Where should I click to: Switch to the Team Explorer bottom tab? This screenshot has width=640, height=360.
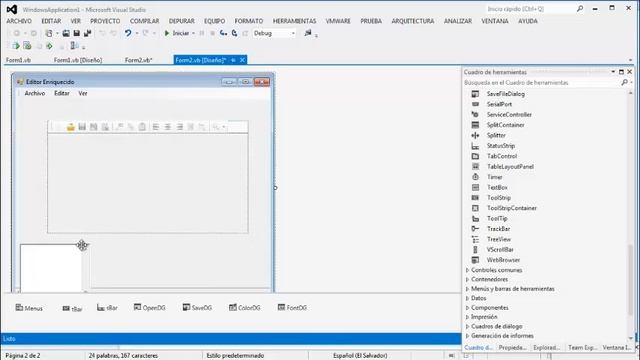click(582, 347)
